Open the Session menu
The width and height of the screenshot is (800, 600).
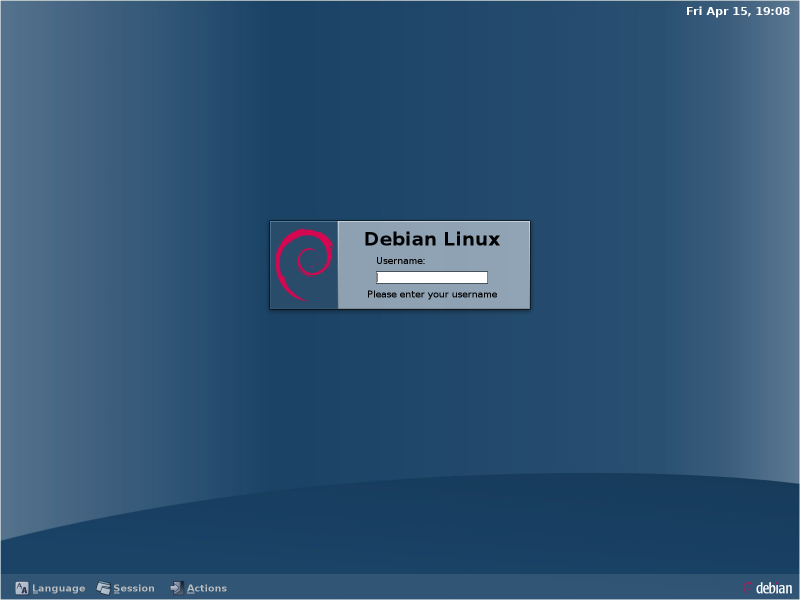(126, 588)
